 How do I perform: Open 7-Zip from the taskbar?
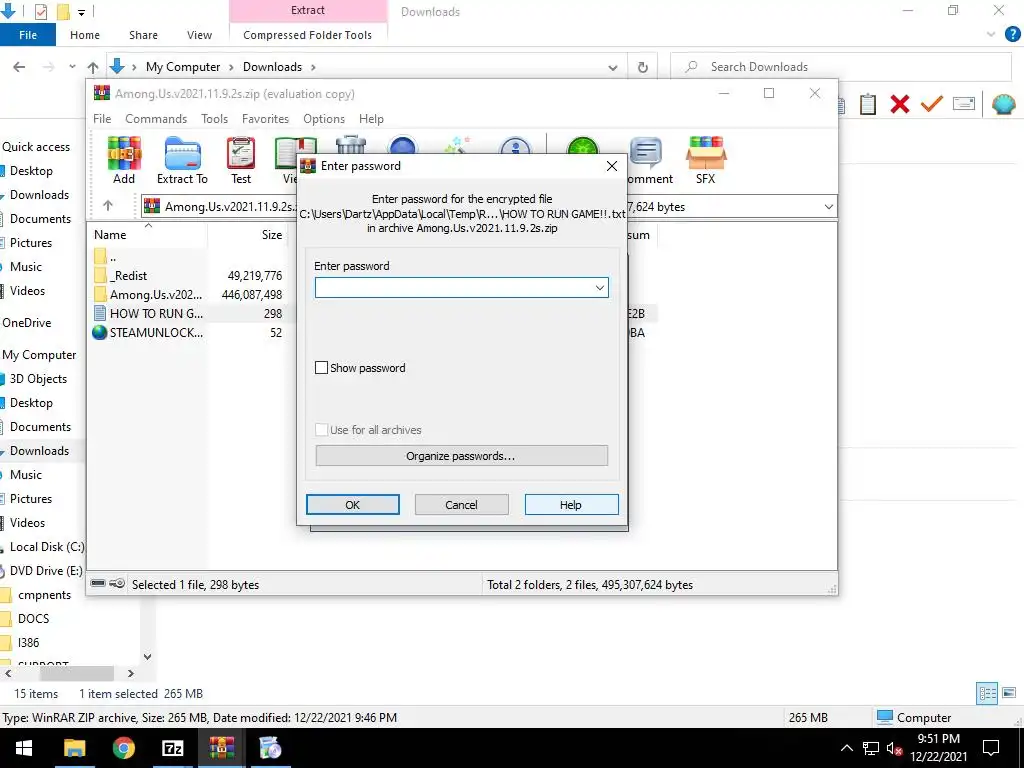172,748
